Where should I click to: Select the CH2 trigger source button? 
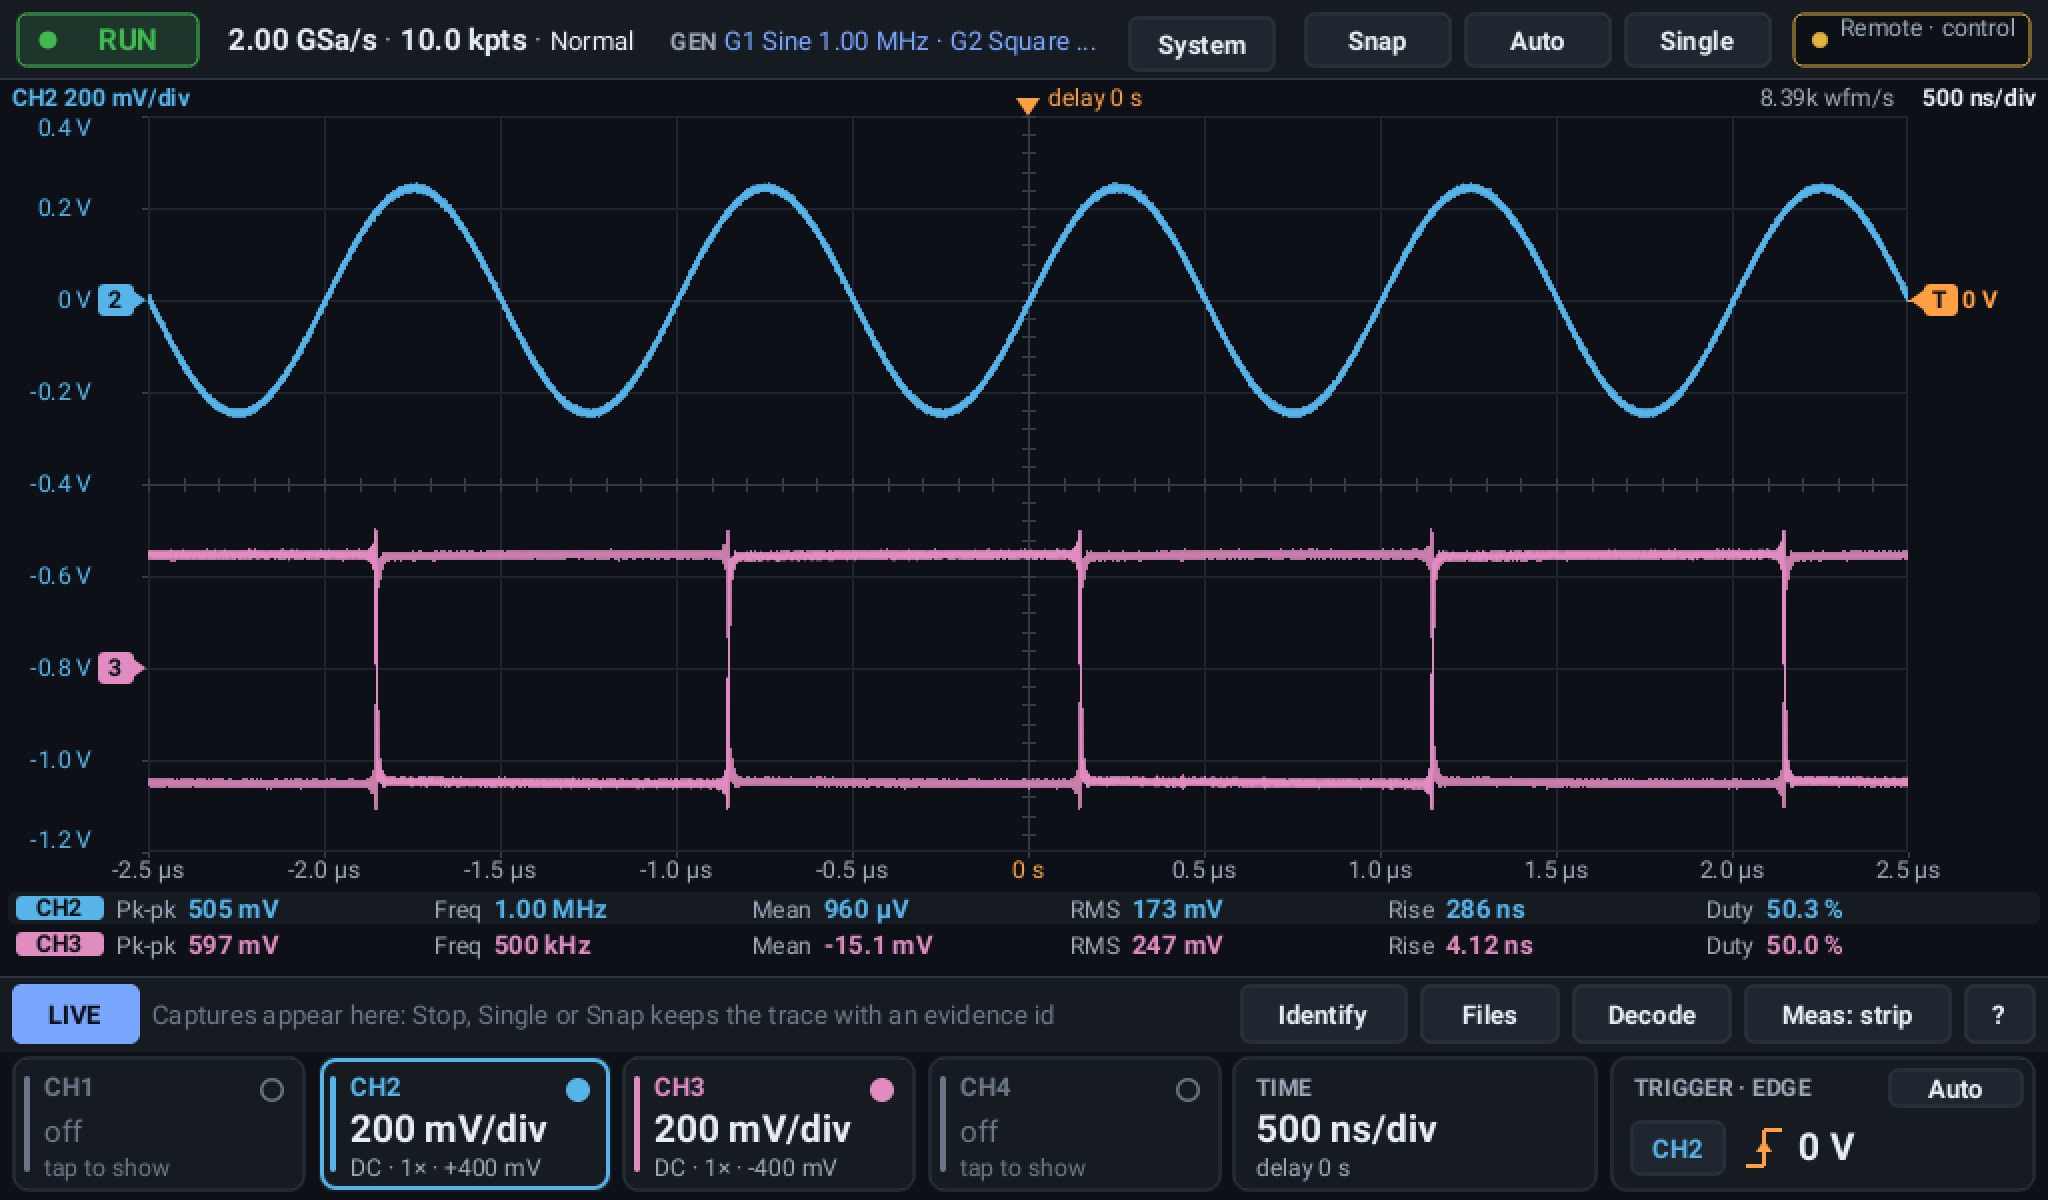[1677, 1148]
